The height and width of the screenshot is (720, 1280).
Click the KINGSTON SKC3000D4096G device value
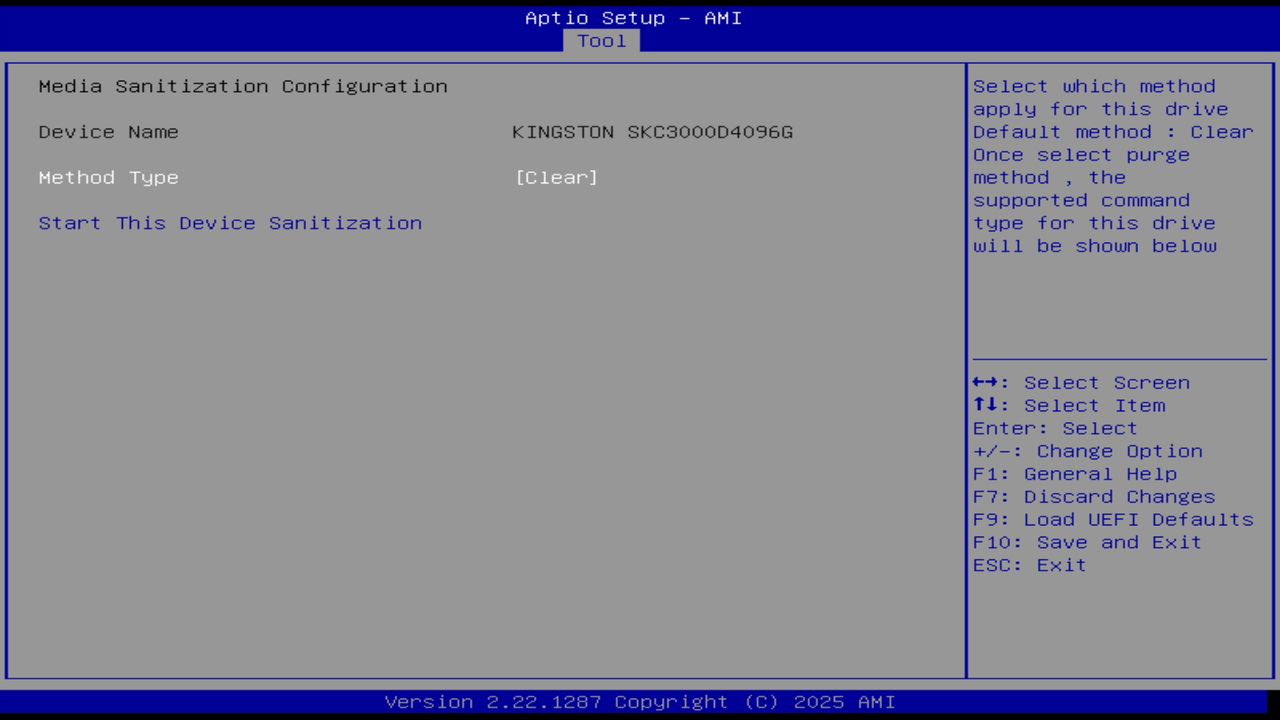[653, 132]
